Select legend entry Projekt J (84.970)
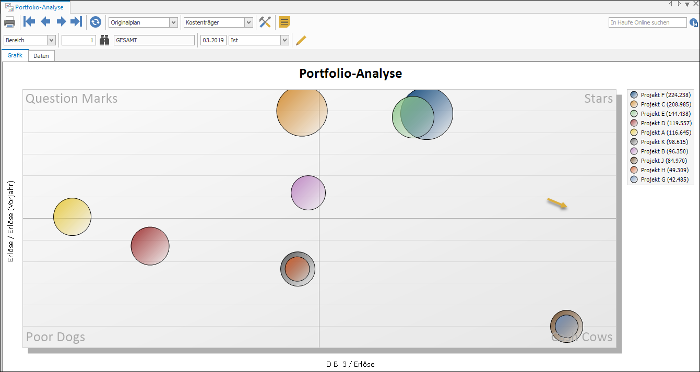Image resolution: width=700 pixels, height=372 pixels. [660, 160]
